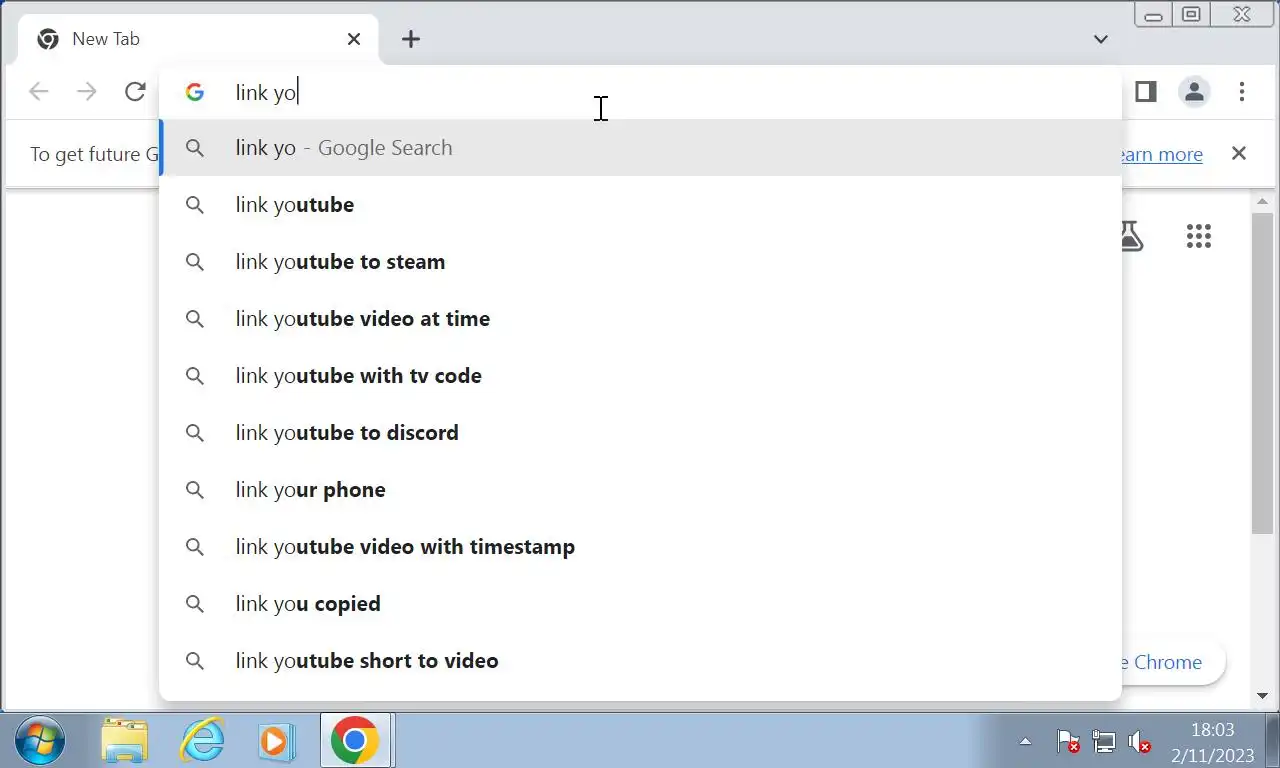Click the Chrome taskbar icon
This screenshot has height=768, width=1280.
[x=355, y=741]
